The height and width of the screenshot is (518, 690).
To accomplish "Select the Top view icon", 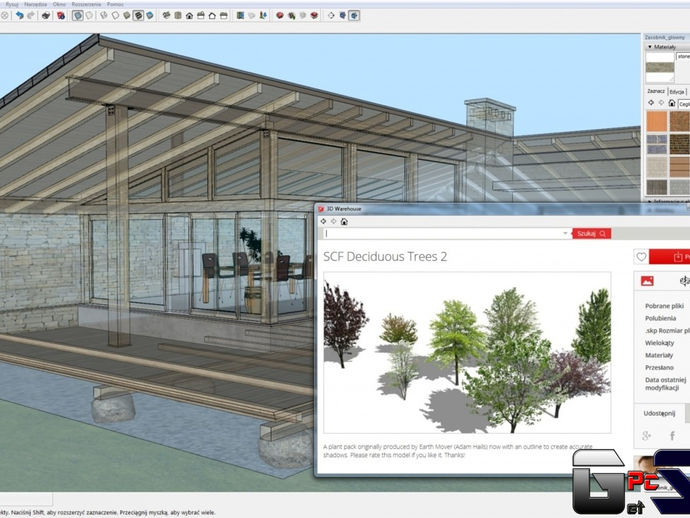I will 178,15.
